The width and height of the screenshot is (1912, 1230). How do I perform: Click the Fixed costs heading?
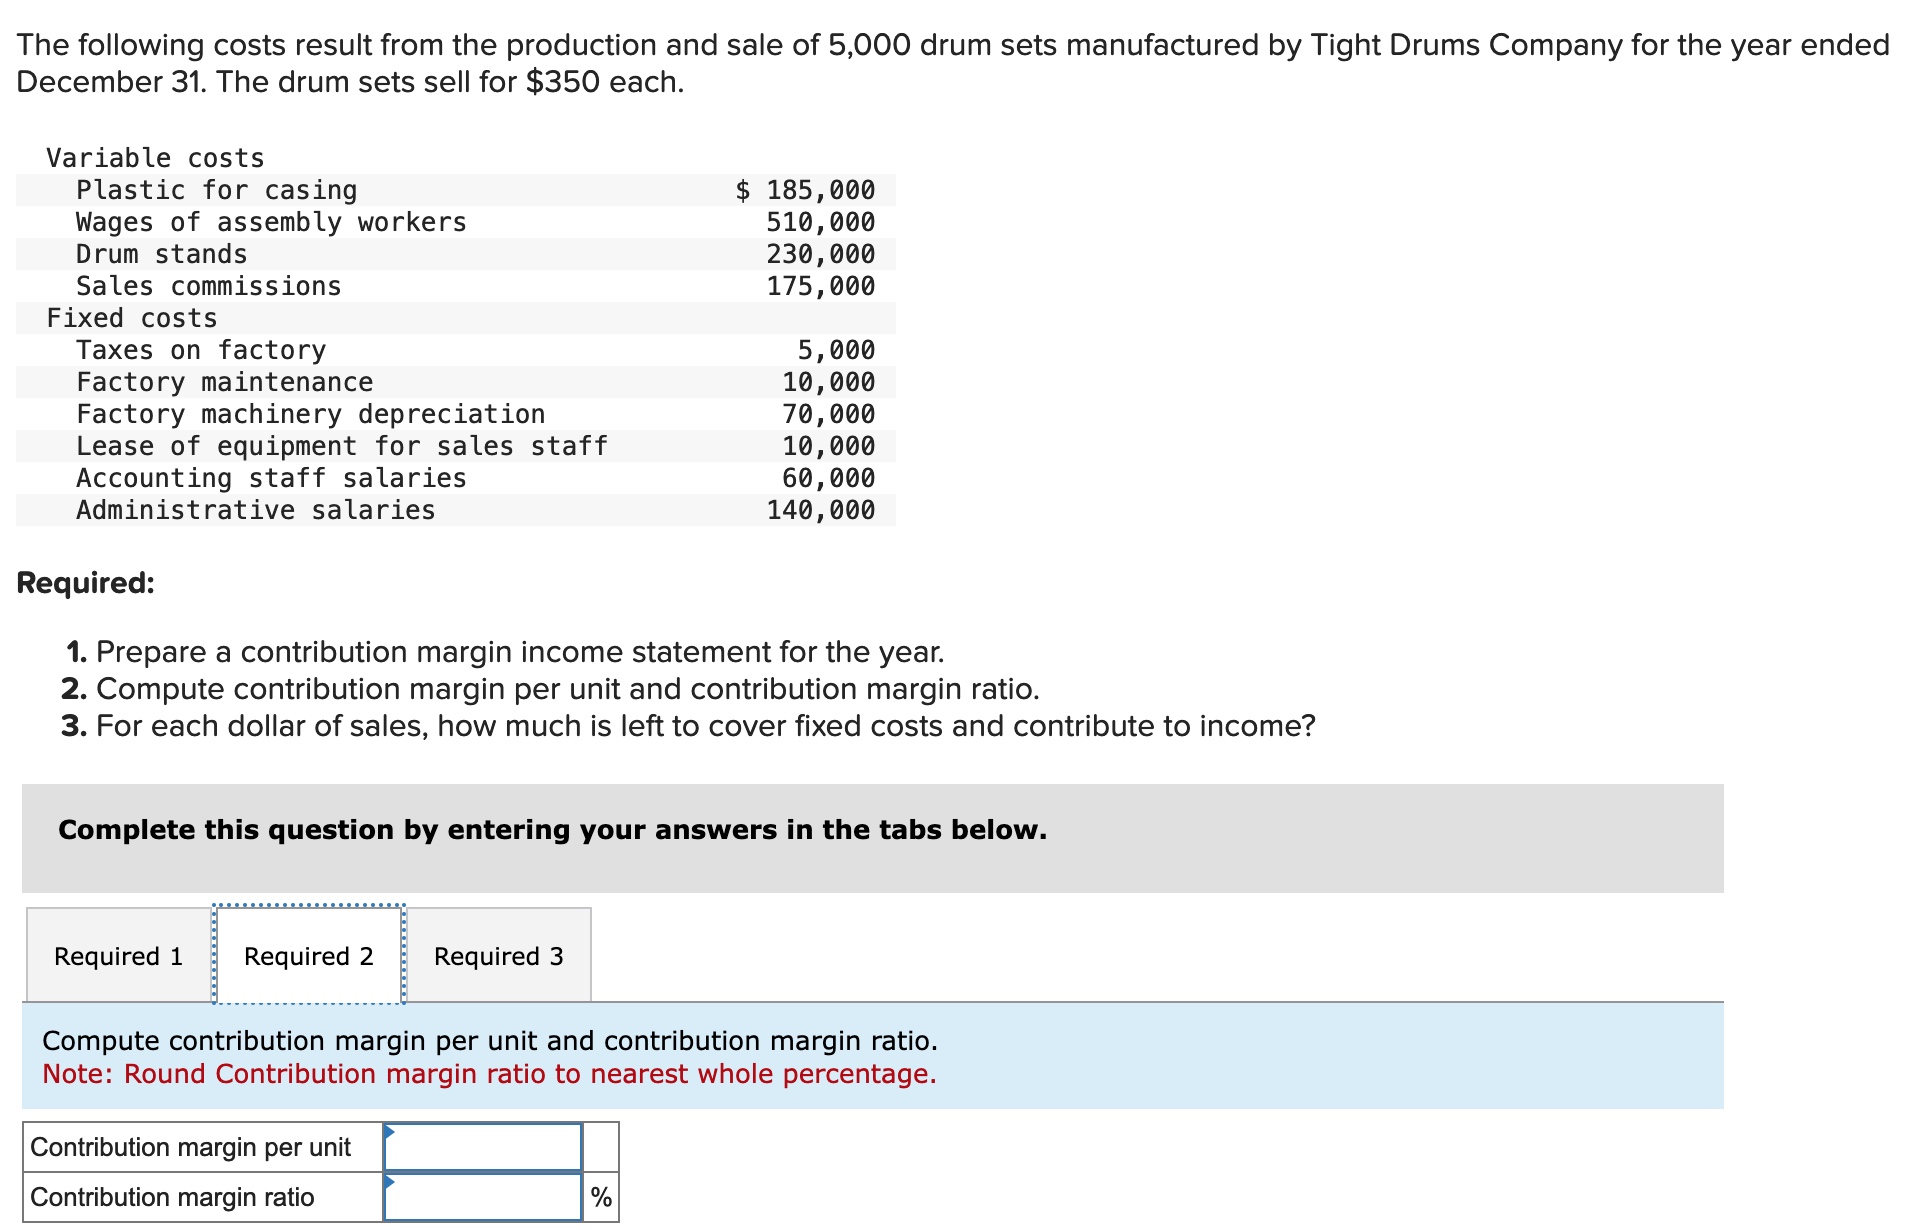[132, 318]
